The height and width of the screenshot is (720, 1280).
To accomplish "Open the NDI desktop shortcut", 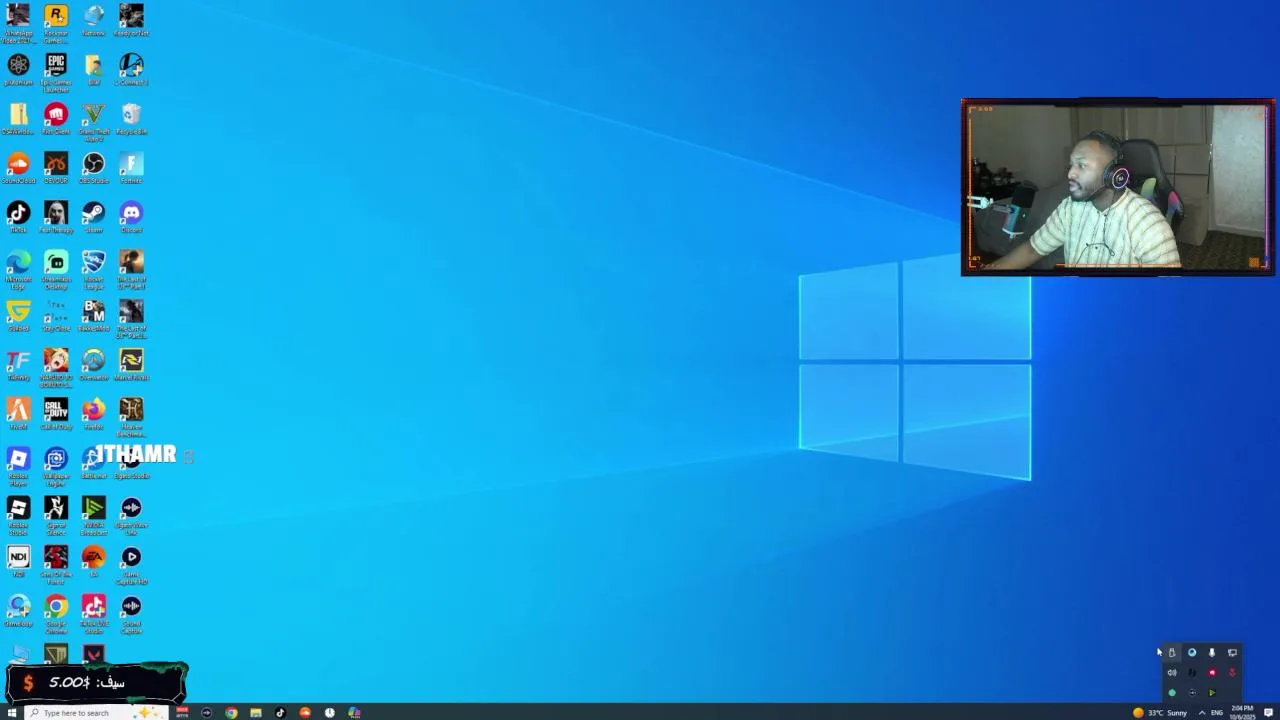I will 18,562.
